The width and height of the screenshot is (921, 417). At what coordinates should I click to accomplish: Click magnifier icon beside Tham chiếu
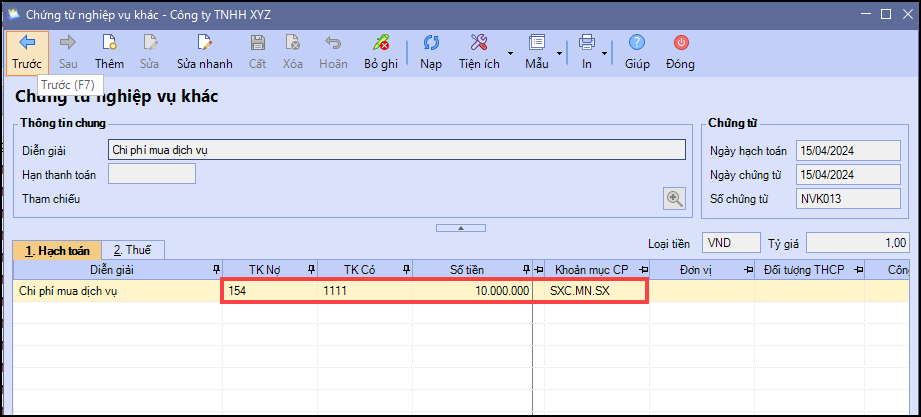point(675,198)
